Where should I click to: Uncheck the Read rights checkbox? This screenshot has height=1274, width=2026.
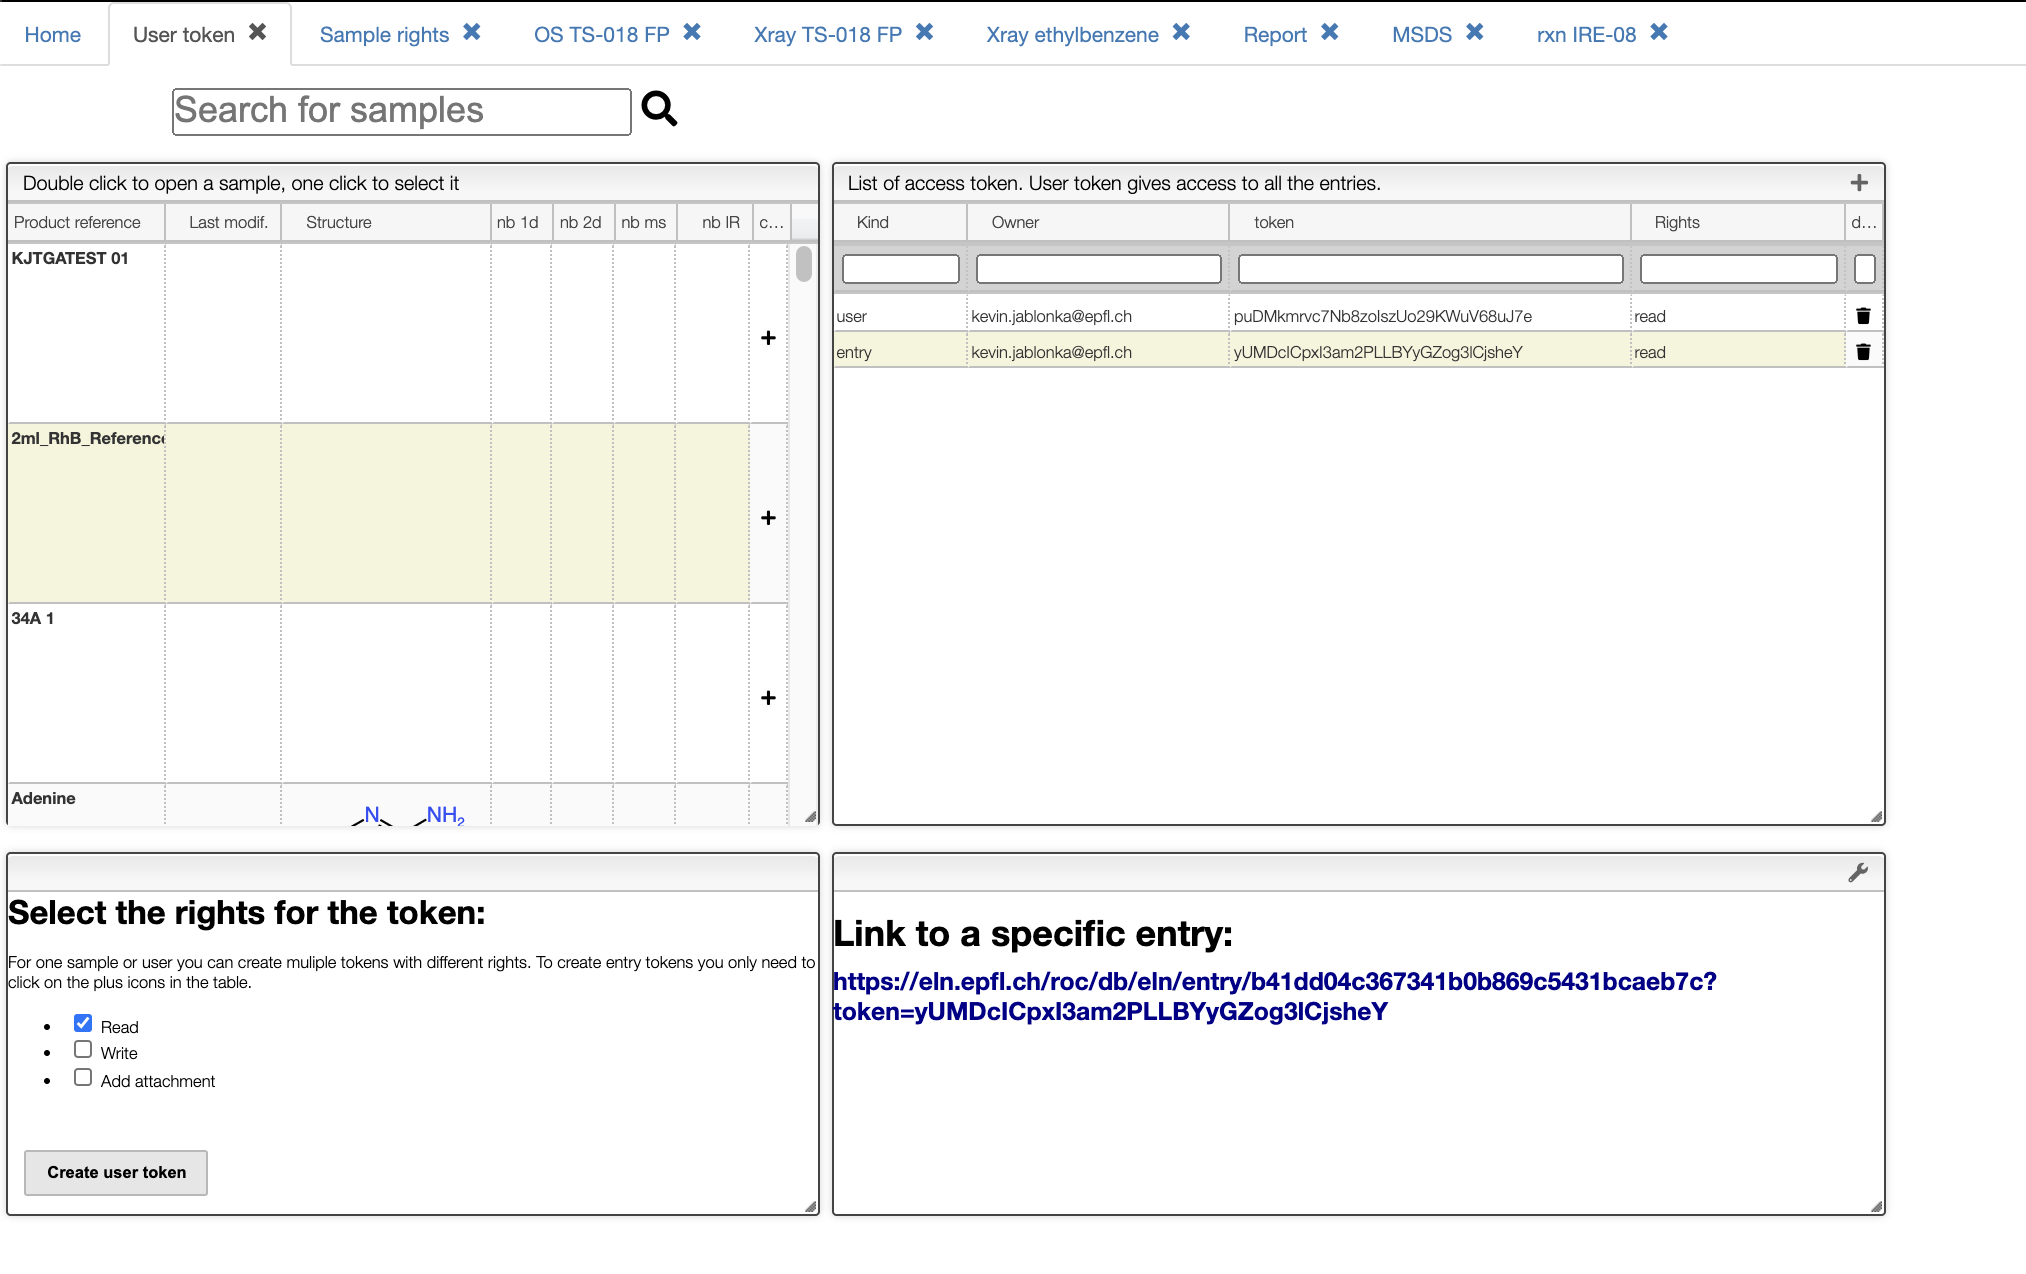[83, 1023]
